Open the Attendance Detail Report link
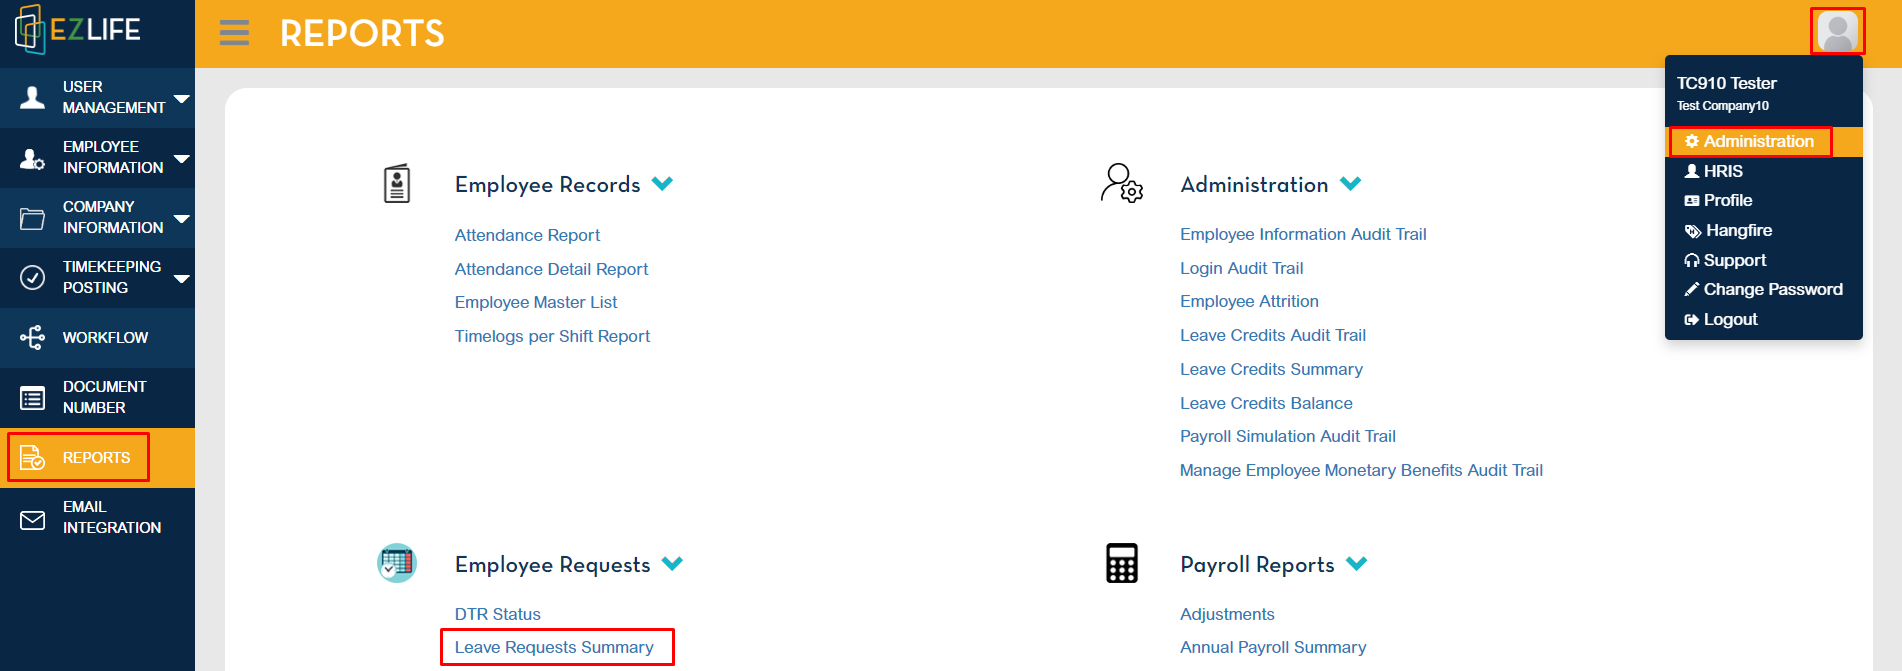This screenshot has width=1902, height=671. click(x=551, y=269)
